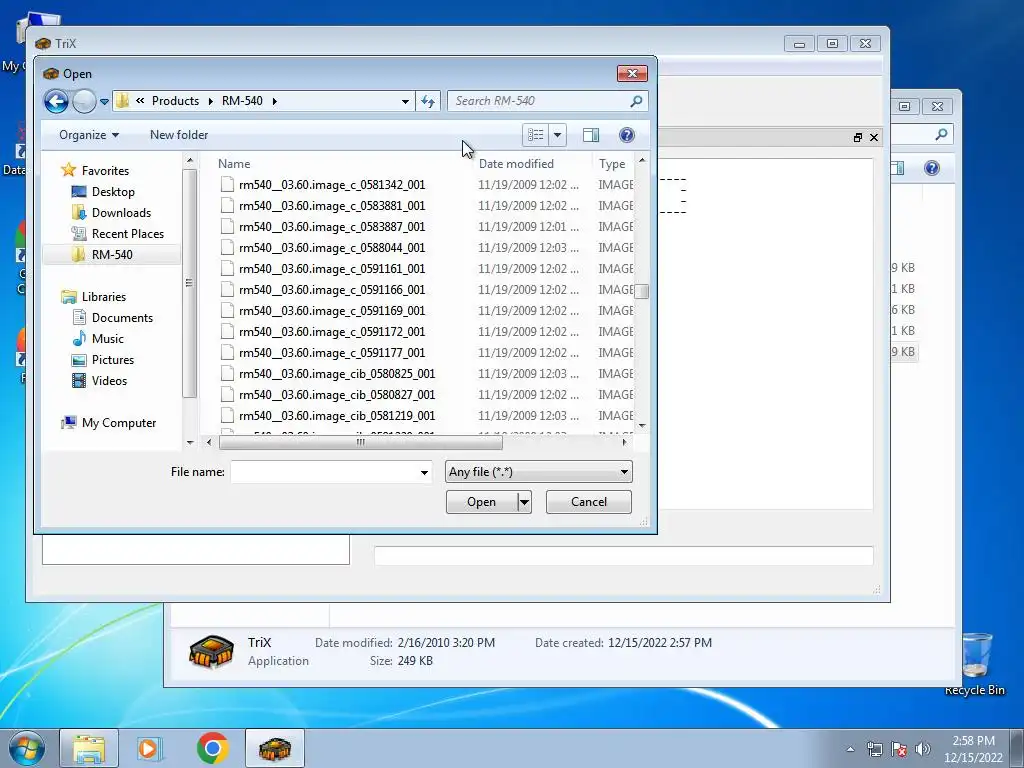This screenshot has width=1024, height=768.
Task: Click the File name input field
Action: pyautogui.click(x=324, y=472)
